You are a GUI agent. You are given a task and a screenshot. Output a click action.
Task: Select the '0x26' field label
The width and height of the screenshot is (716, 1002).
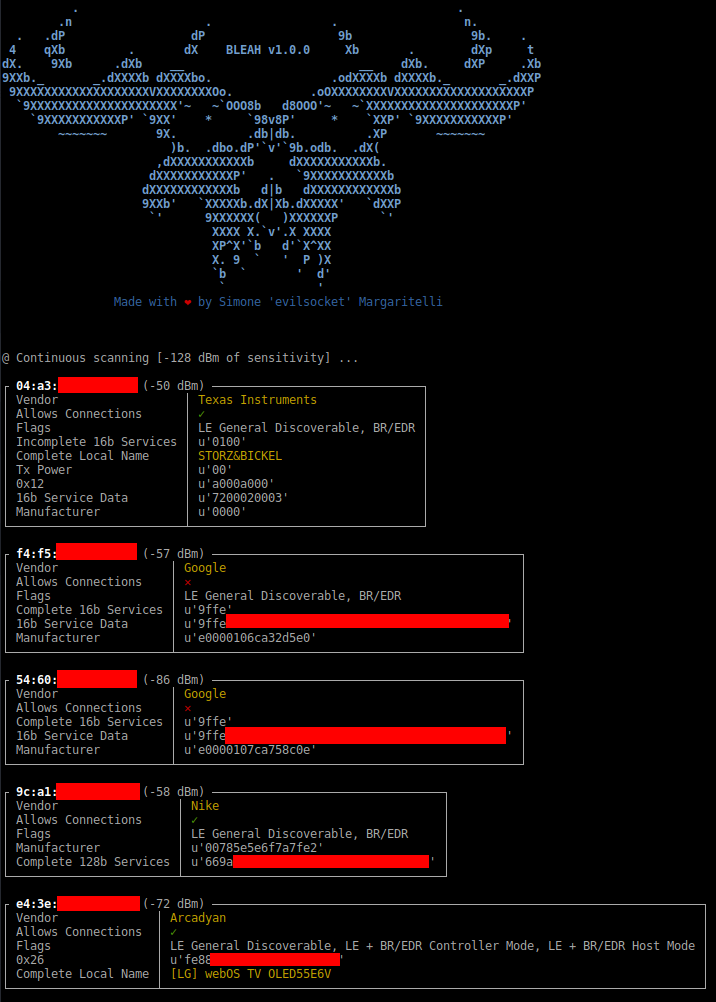pos(30,960)
